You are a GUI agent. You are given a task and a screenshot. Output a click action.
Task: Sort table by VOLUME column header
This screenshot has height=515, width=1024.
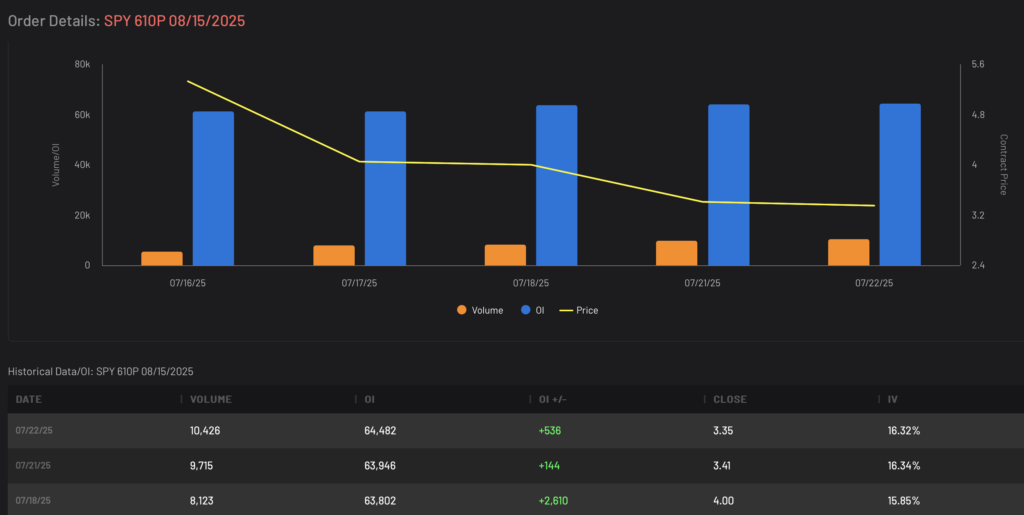click(x=210, y=399)
